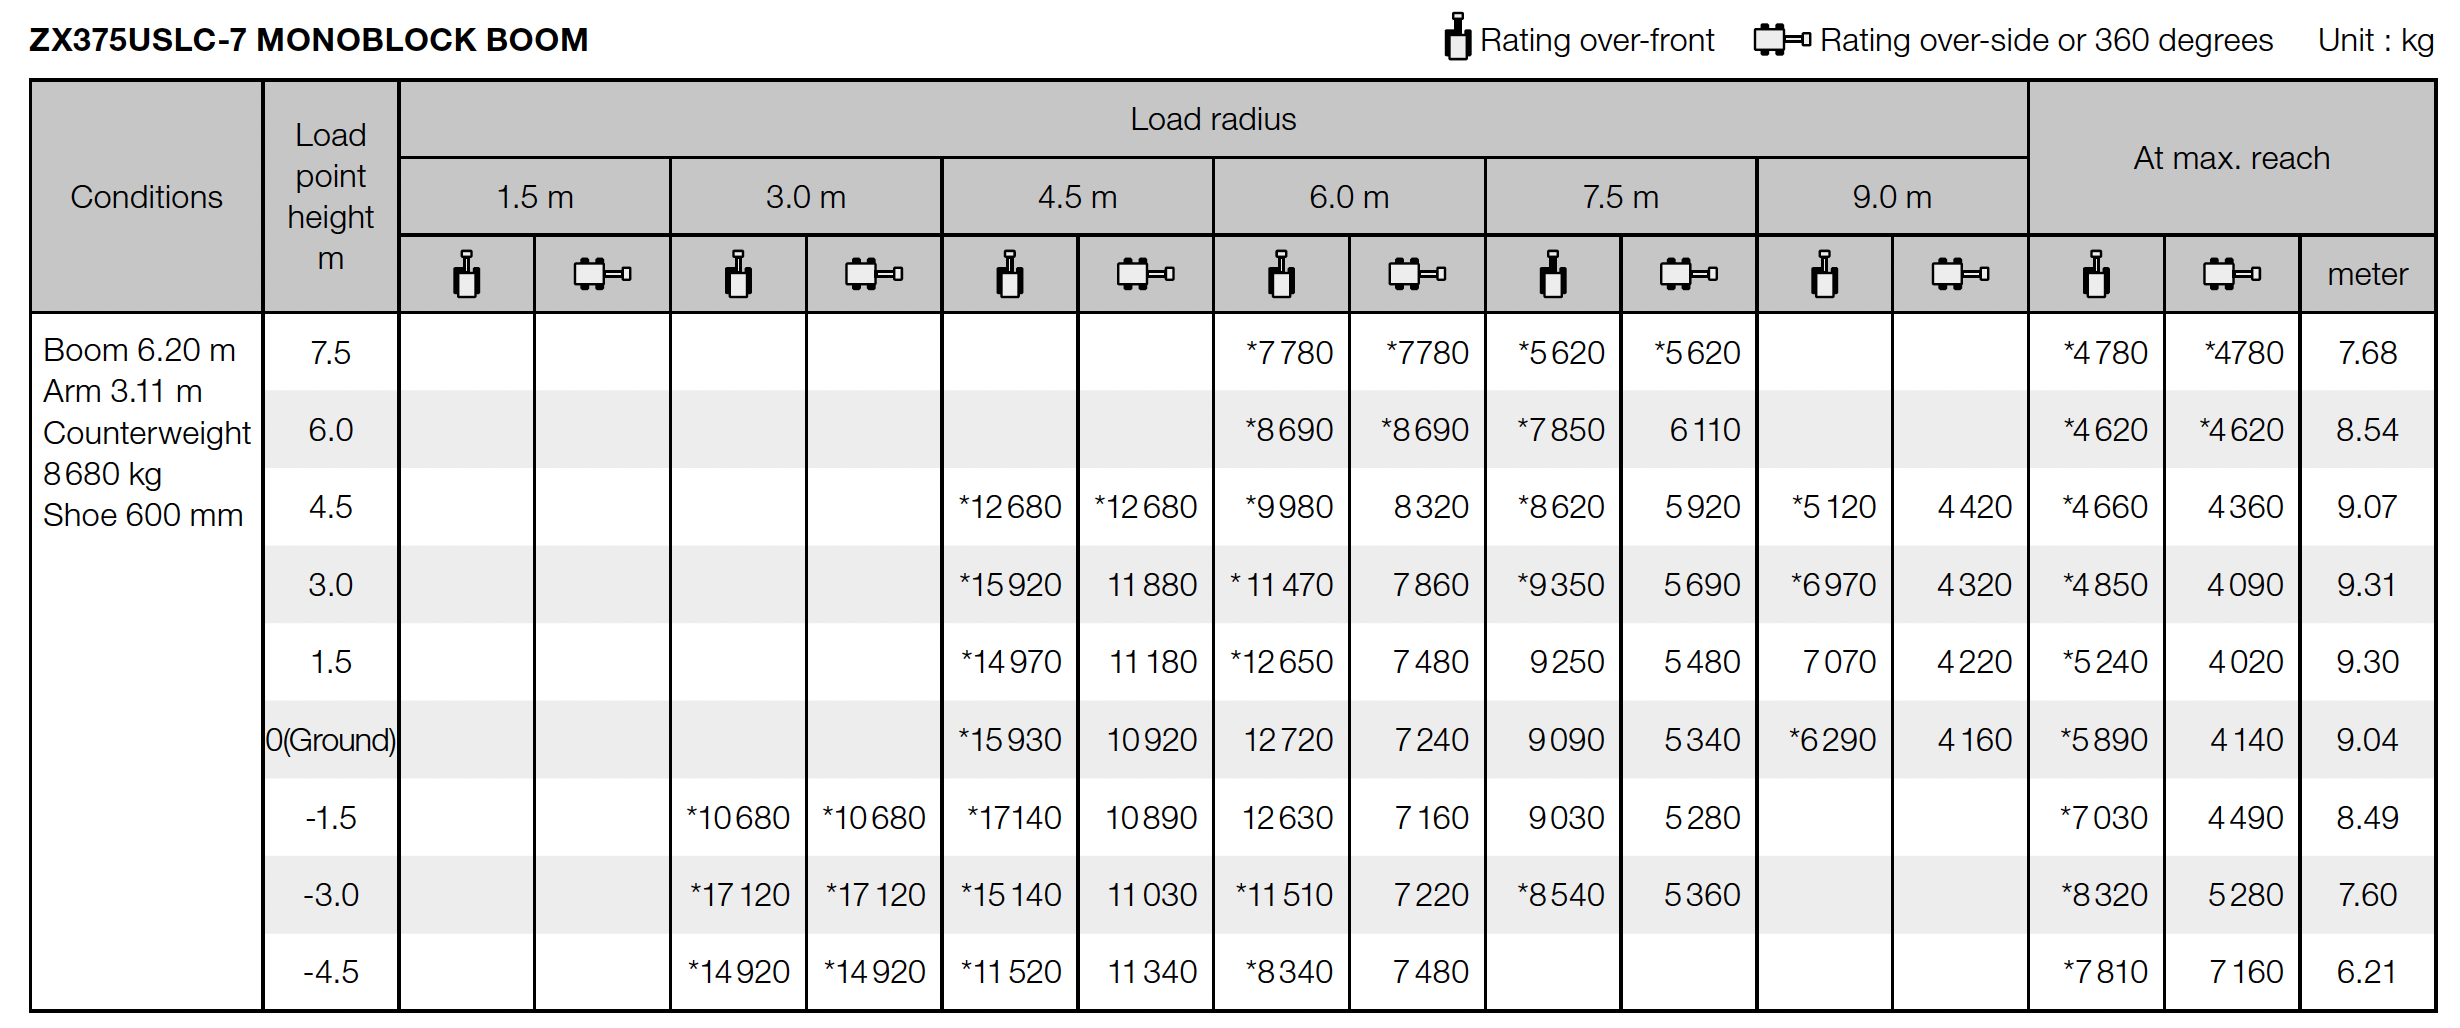The image size is (2460, 1028).
Task: Choose the over-side icon under 9.0 m radius
Action: (x=1961, y=274)
